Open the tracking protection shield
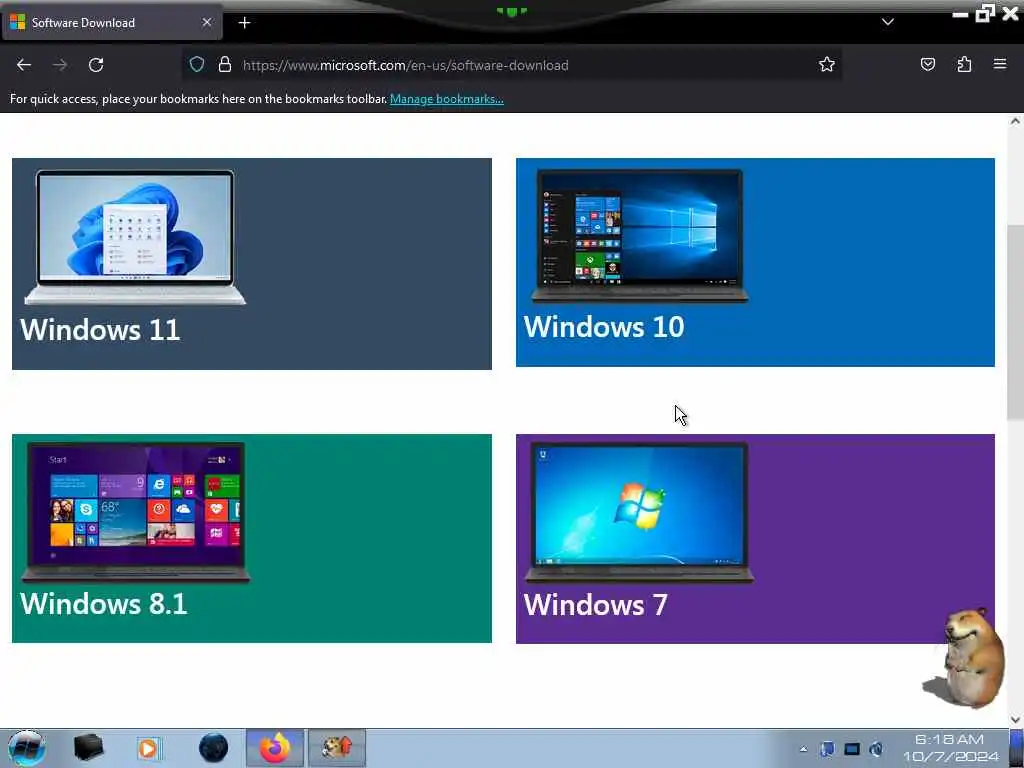This screenshot has width=1024, height=768. click(x=197, y=64)
